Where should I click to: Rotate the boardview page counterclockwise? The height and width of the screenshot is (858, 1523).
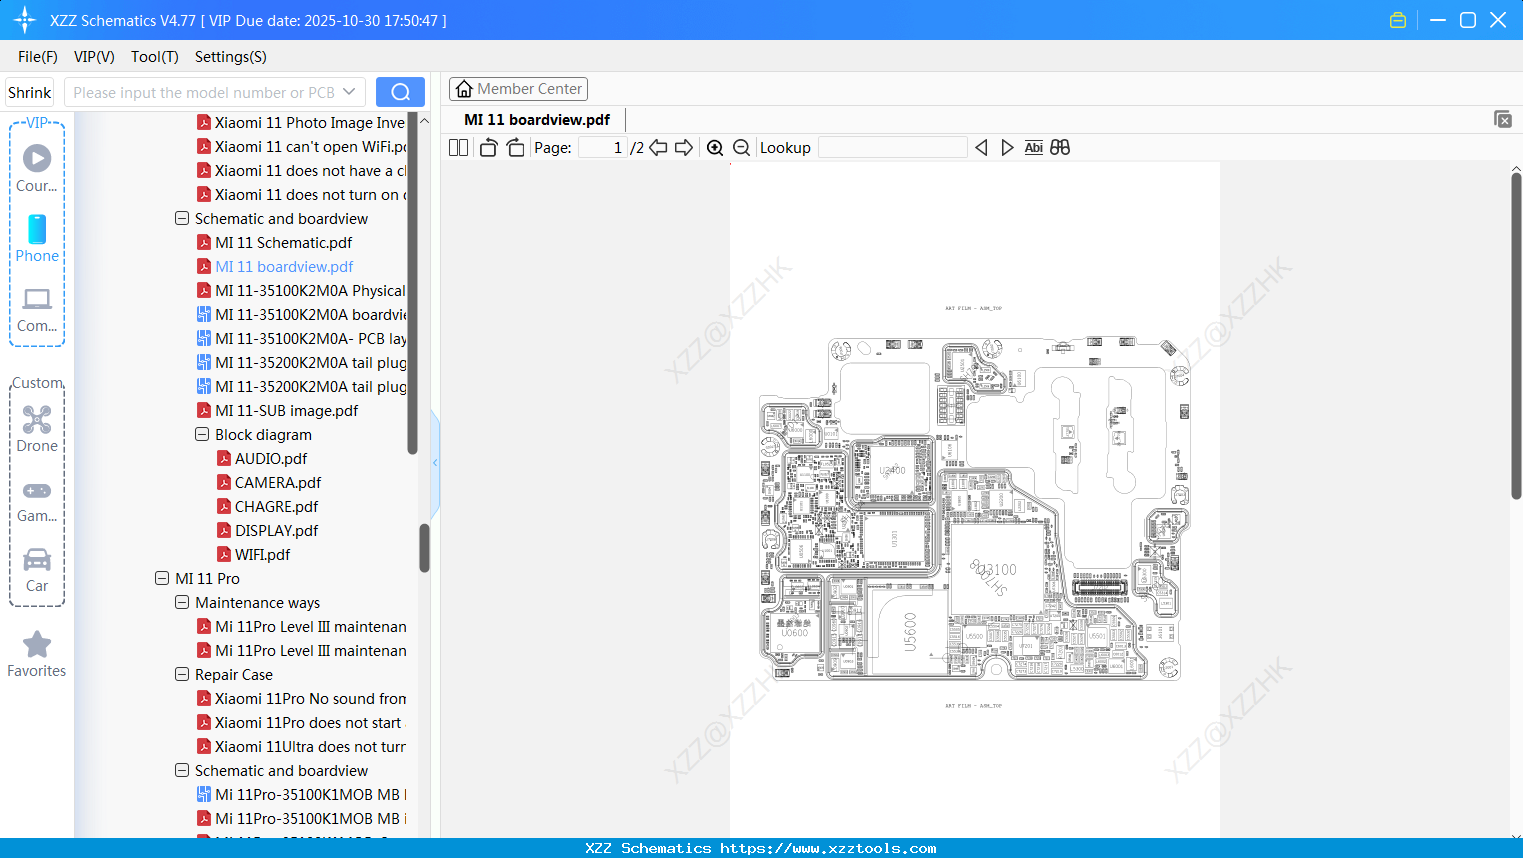tap(487, 147)
